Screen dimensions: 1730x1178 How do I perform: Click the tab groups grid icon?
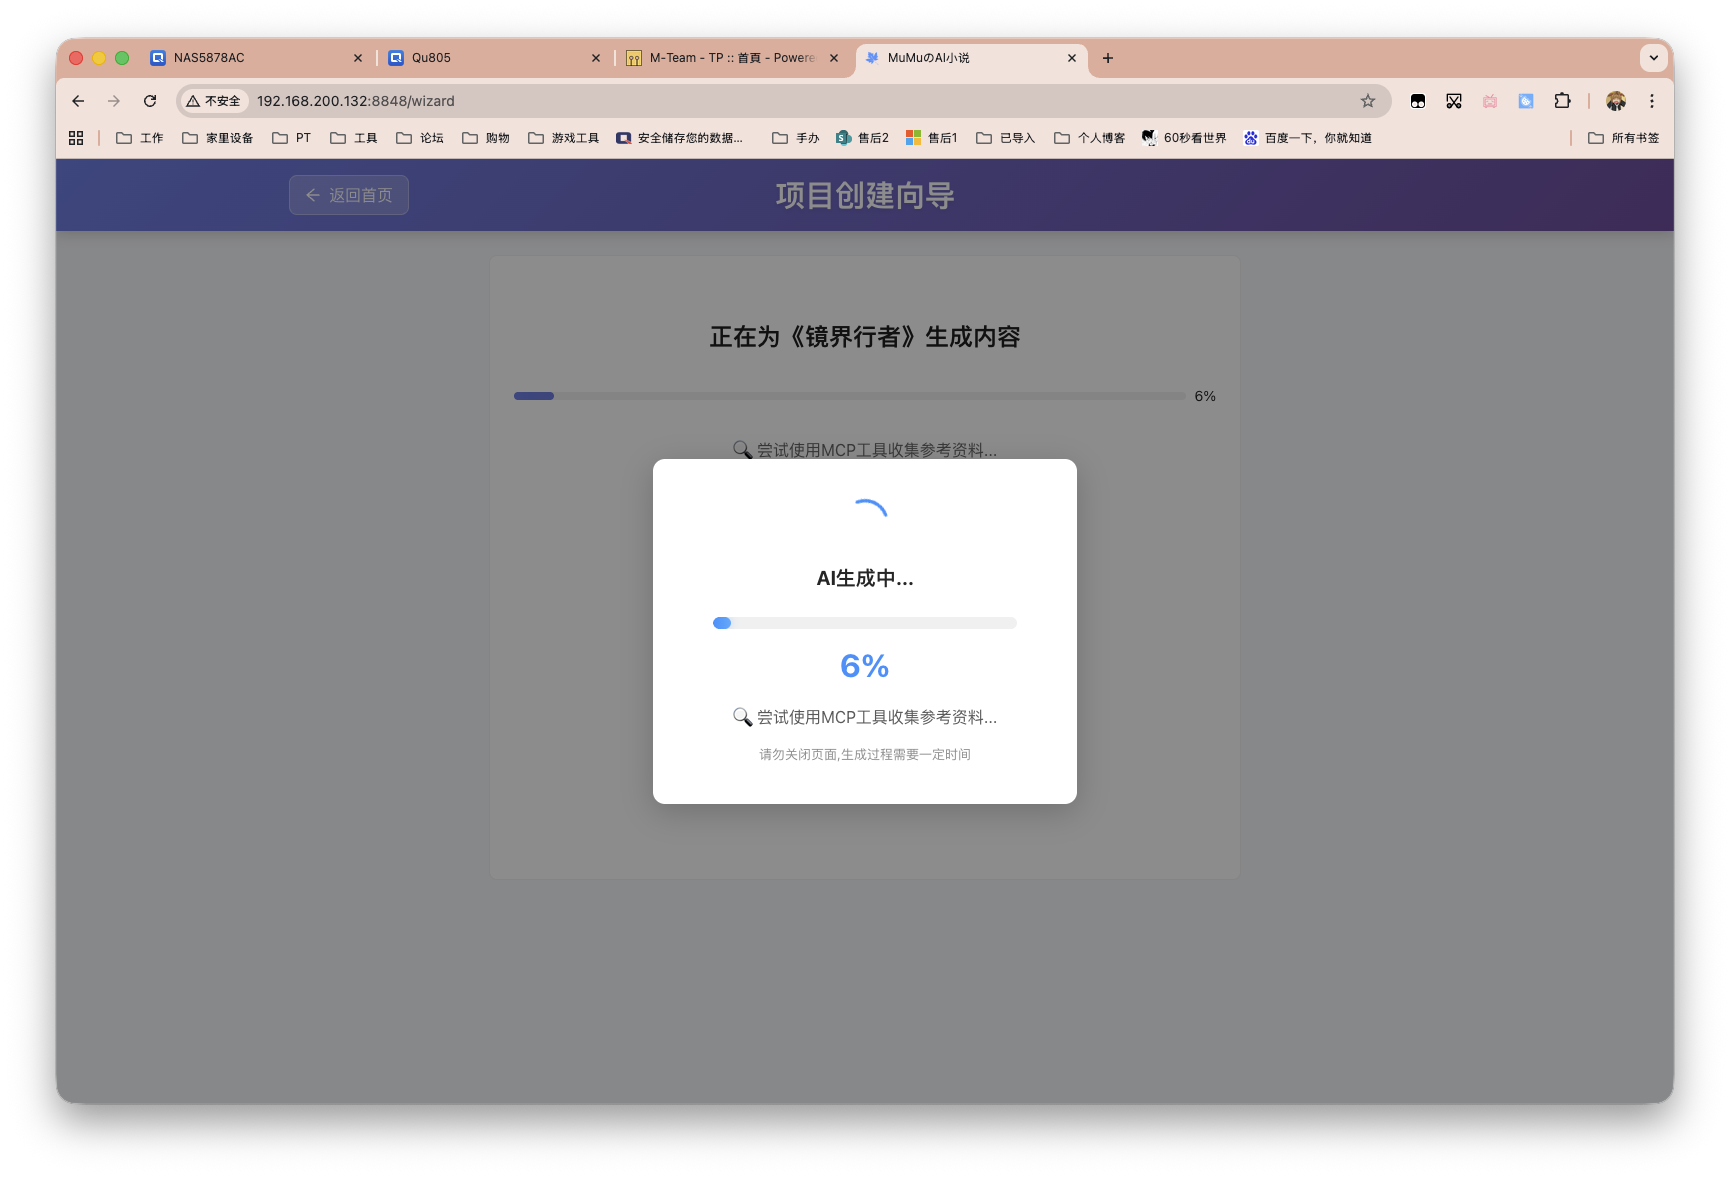(x=76, y=137)
